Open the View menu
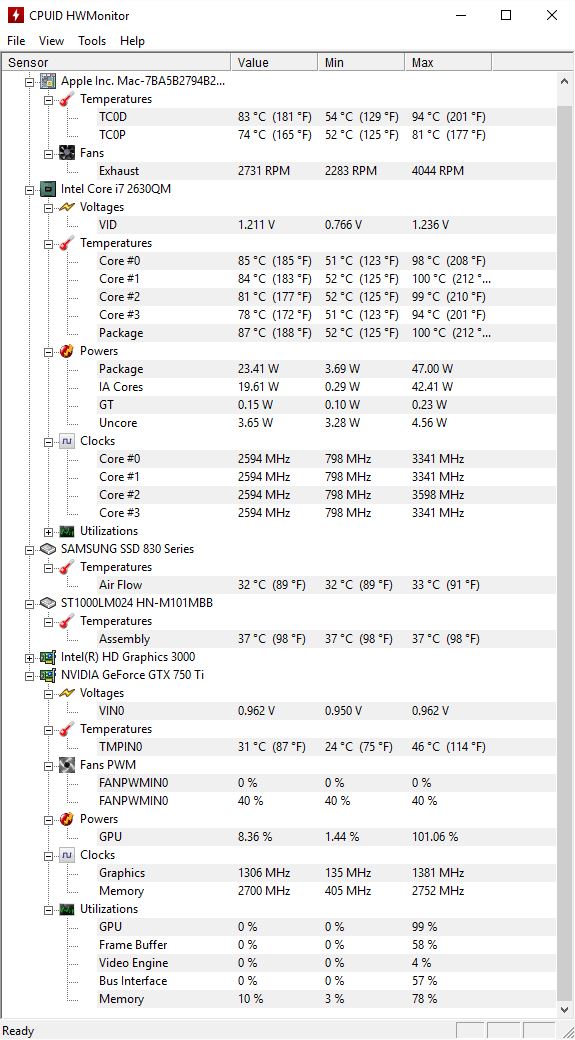Image resolution: width=575 pixels, height=1040 pixels. [x=52, y=41]
